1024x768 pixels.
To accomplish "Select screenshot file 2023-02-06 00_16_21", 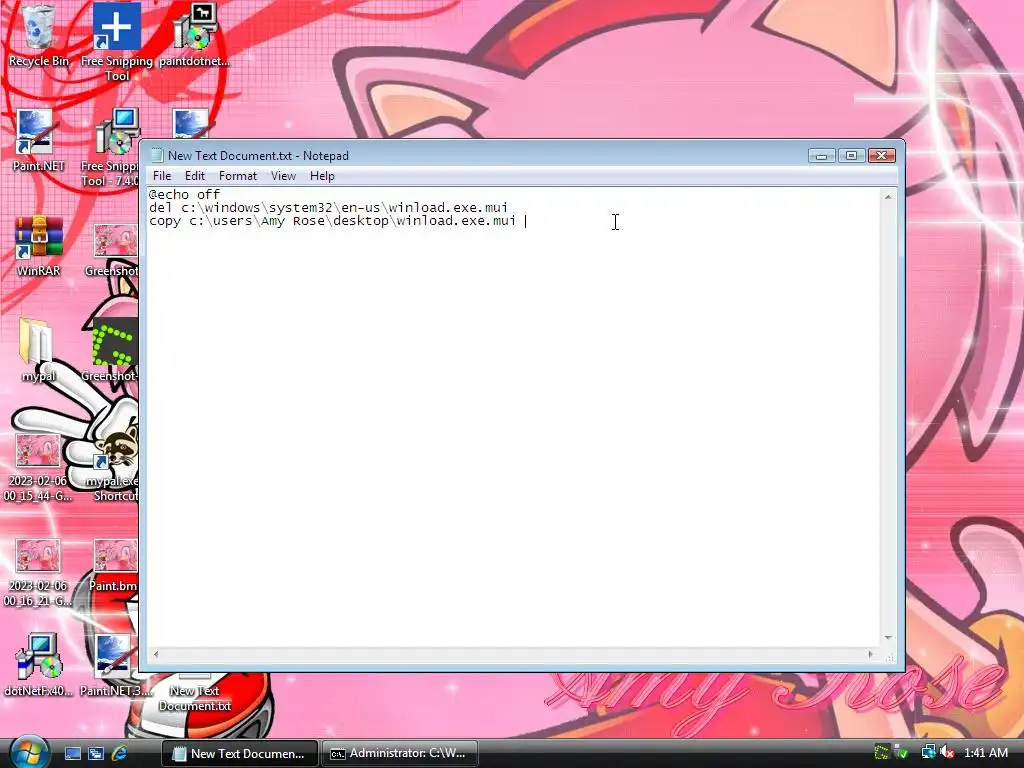I will (x=38, y=572).
